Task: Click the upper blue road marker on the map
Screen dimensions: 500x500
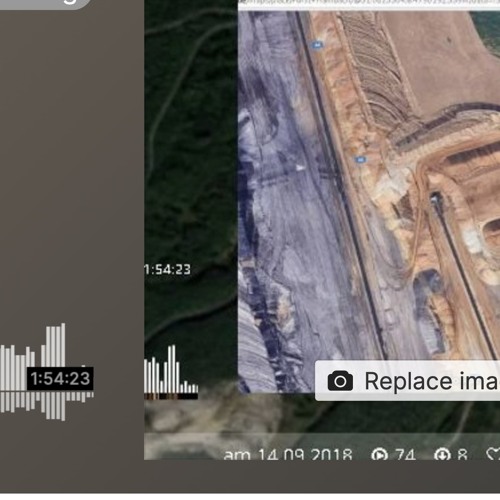Action: point(317,44)
